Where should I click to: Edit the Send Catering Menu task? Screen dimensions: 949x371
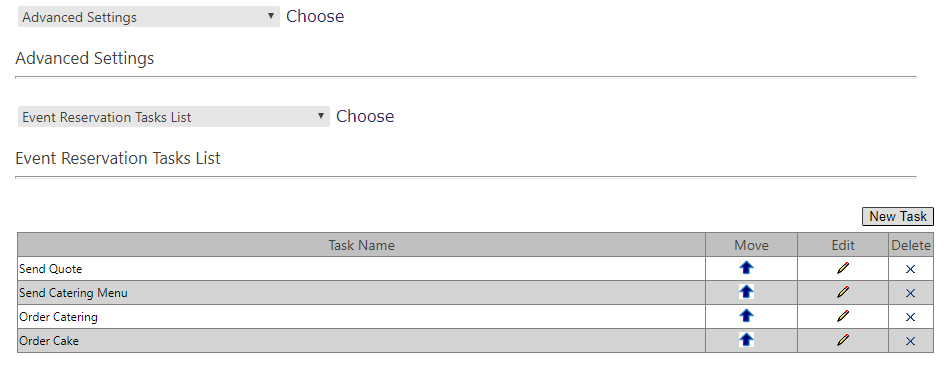point(842,292)
